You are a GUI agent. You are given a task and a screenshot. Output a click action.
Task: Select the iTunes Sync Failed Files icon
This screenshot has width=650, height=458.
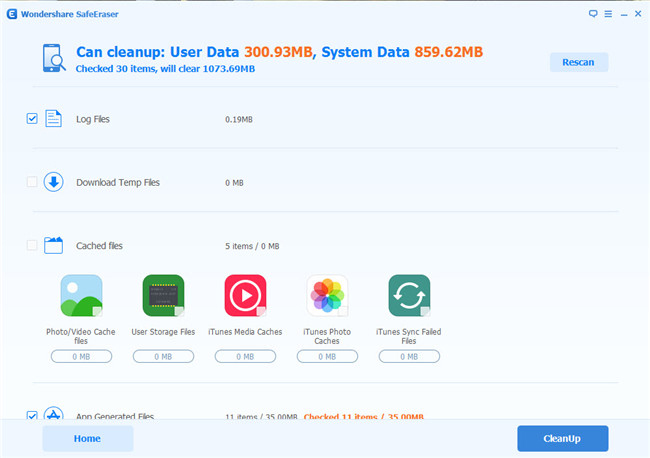pos(409,296)
